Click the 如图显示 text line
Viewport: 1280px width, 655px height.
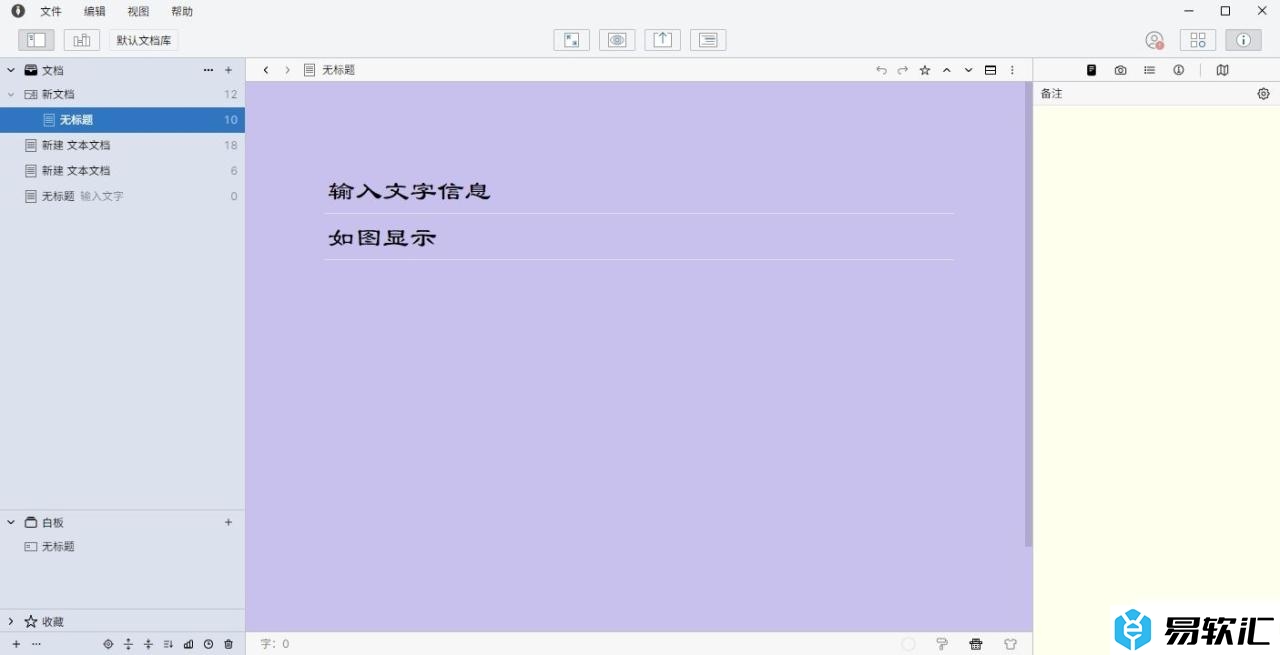[383, 238]
